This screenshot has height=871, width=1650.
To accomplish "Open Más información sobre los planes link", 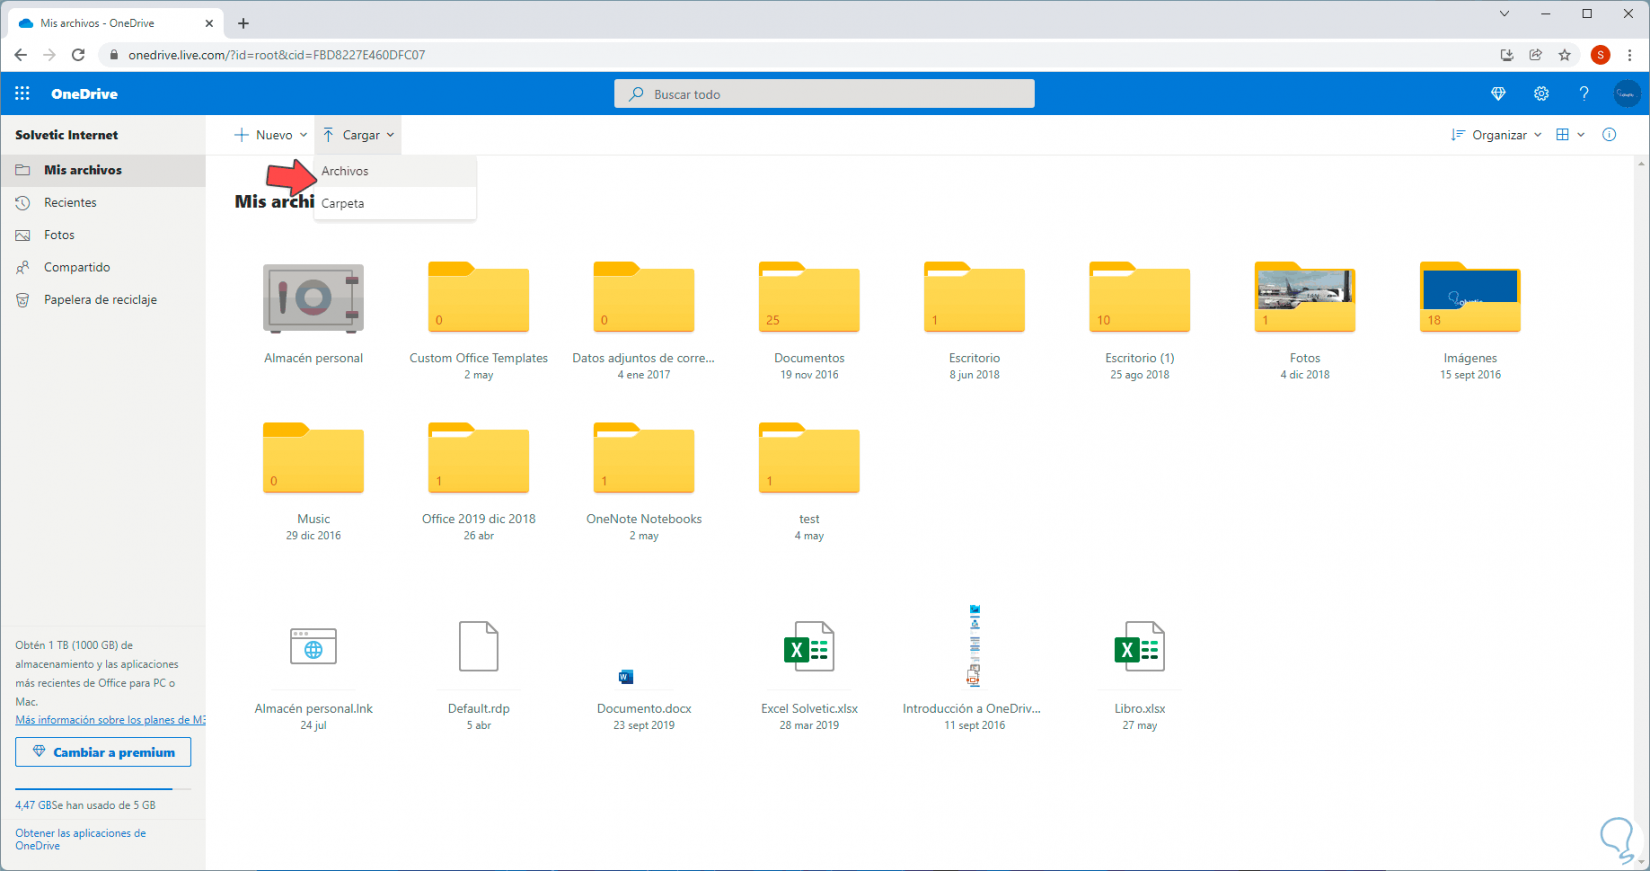I will point(110,720).
